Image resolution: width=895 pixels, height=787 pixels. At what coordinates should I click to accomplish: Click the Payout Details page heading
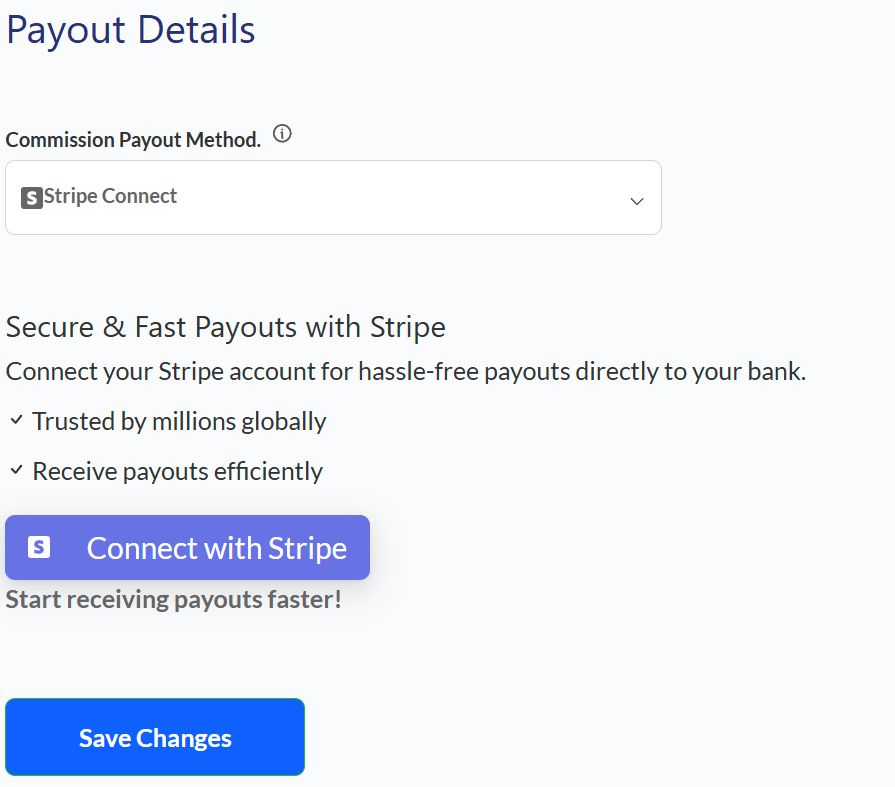pos(131,30)
